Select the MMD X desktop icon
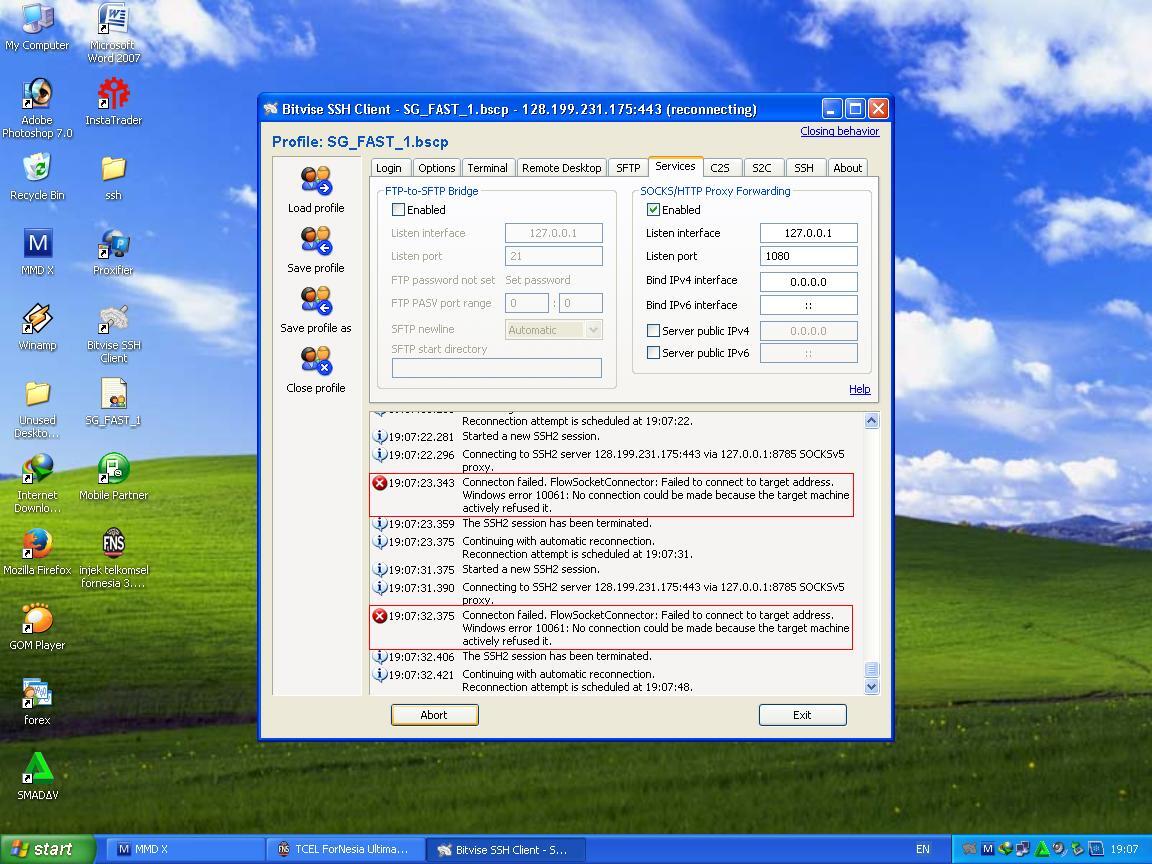 [37, 251]
